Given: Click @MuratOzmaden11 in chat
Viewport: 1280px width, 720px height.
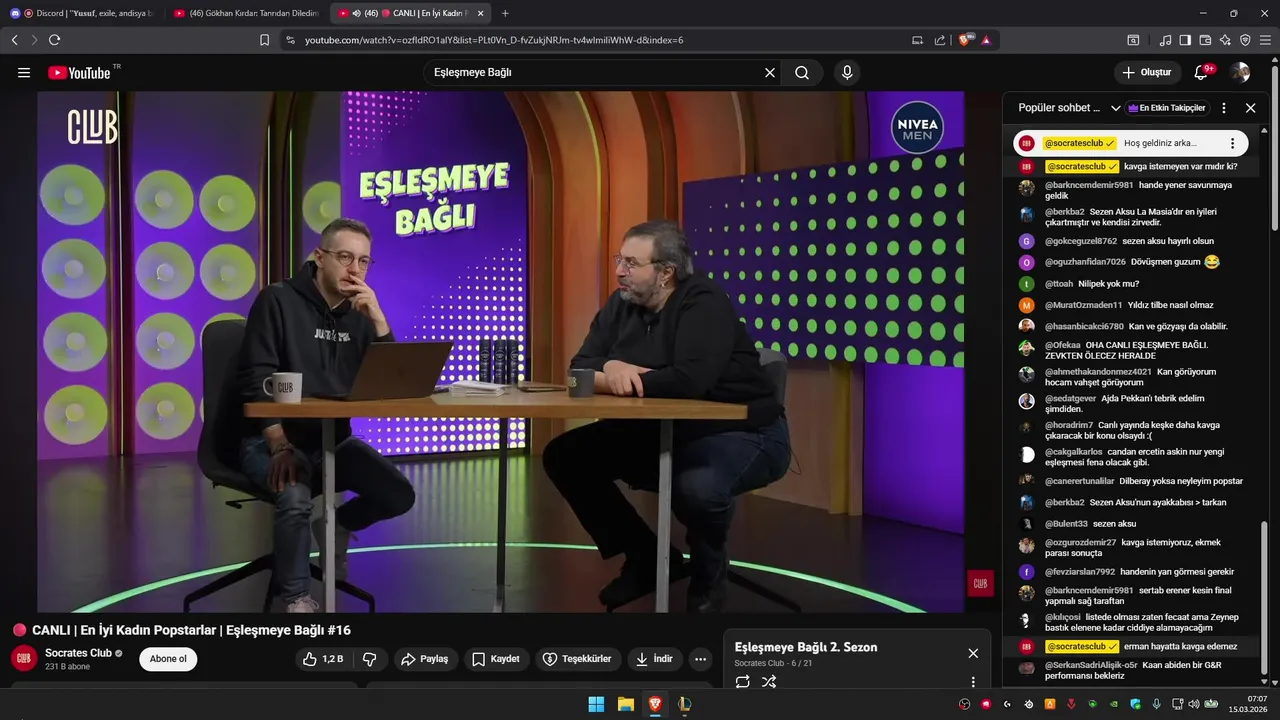Looking at the screenshot, I should (x=1083, y=305).
